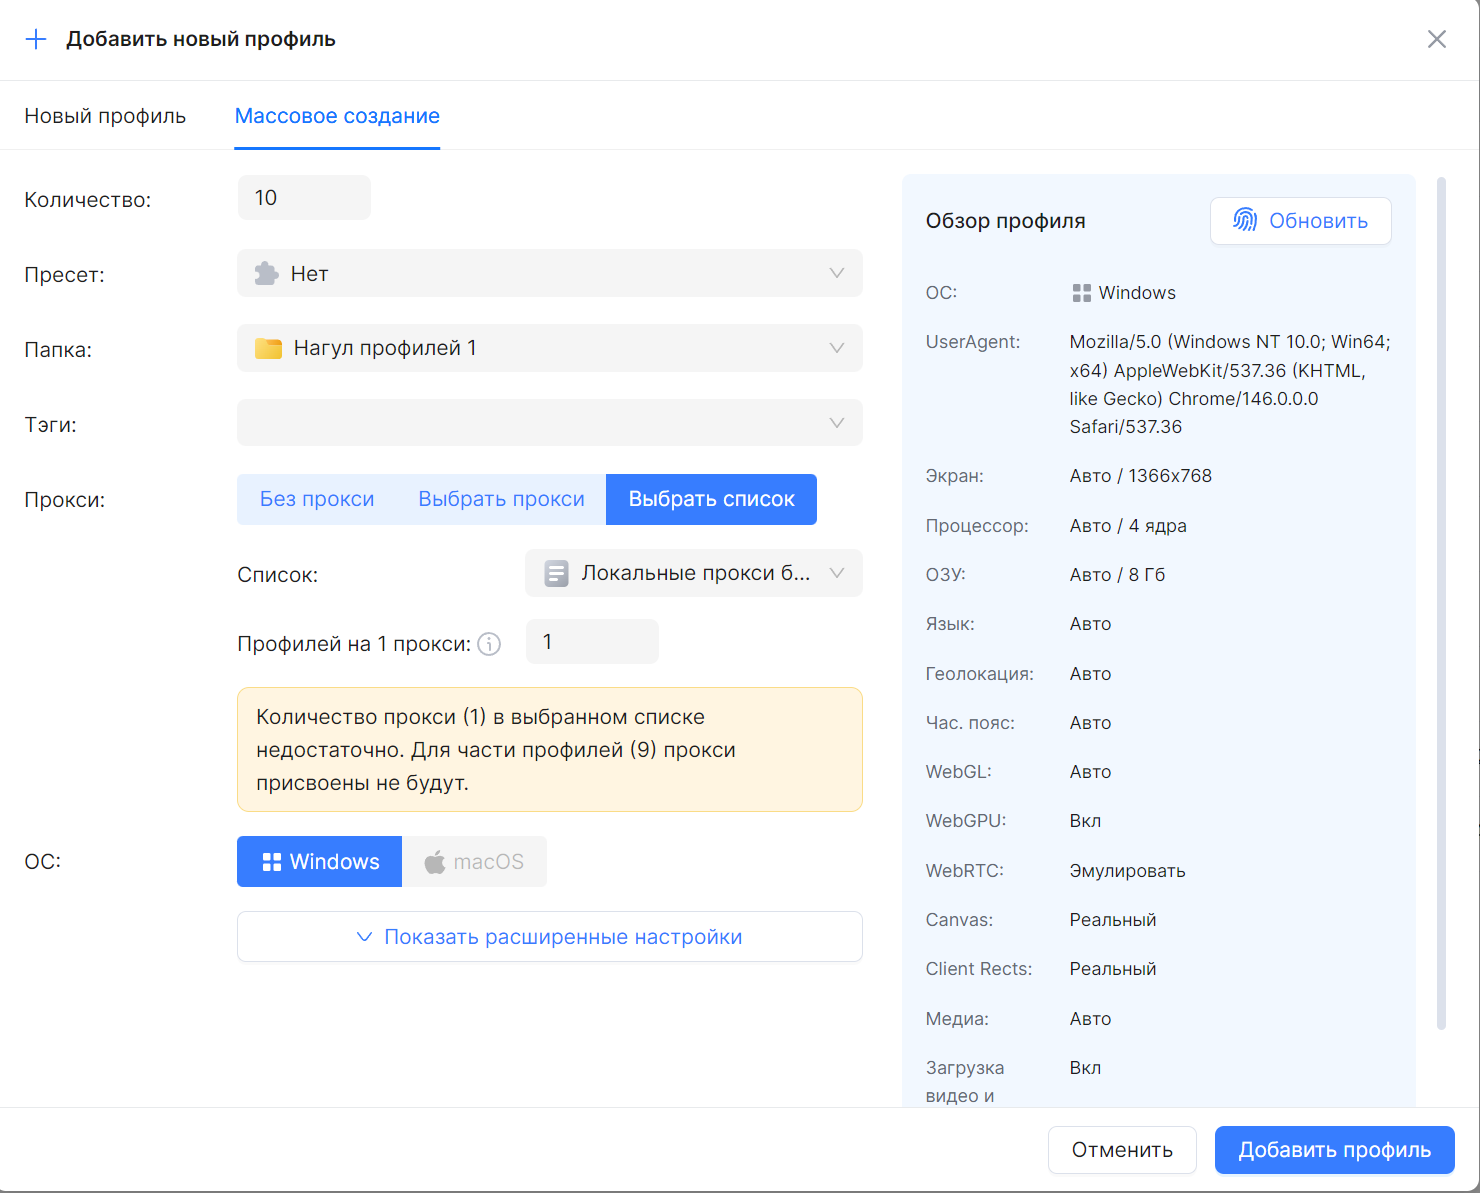The height and width of the screenshot is (1193, 1480).
Task: Click the Windows logo in overview ОС row
Action: click(1081, 293)
